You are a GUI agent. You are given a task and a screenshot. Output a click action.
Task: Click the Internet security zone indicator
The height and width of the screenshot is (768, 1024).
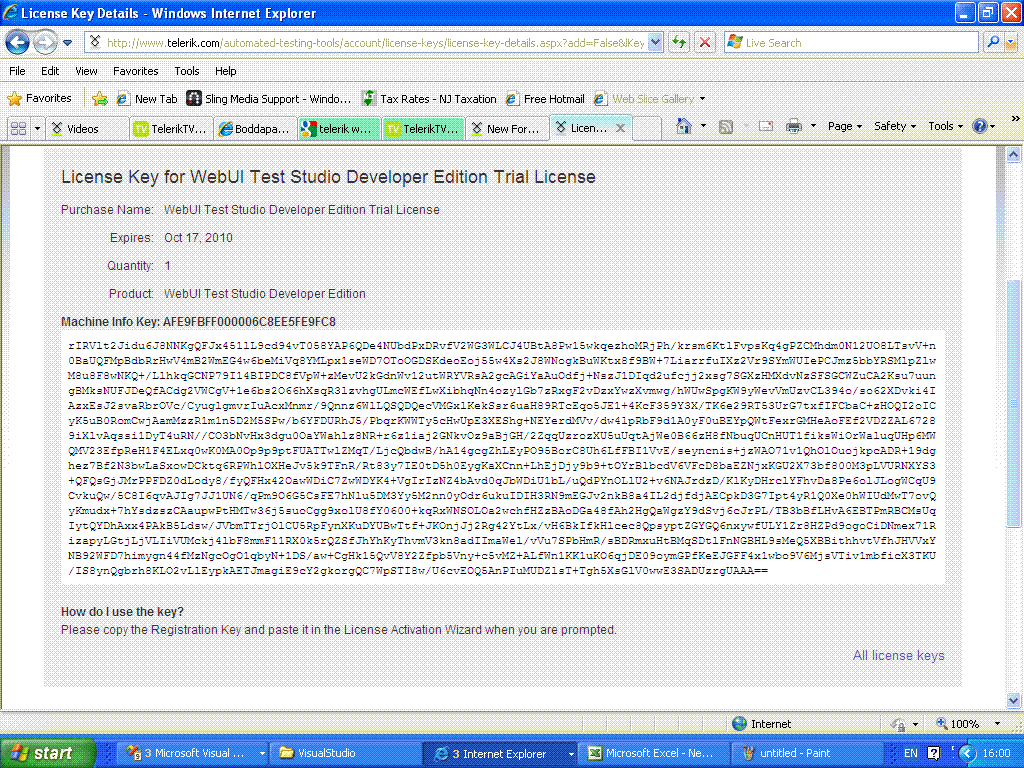coord(761,724)
